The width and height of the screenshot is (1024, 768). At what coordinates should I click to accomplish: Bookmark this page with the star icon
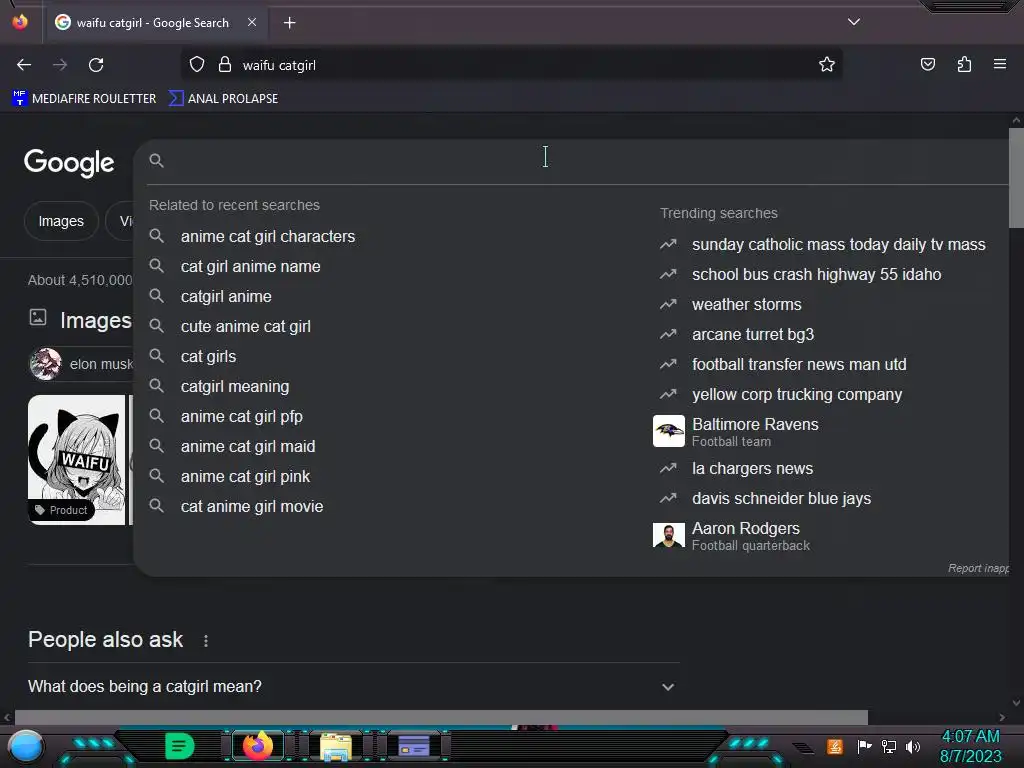827,65
